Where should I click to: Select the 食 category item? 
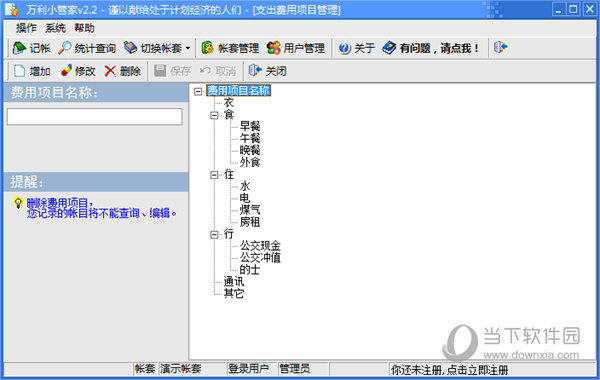coord(229,114)
